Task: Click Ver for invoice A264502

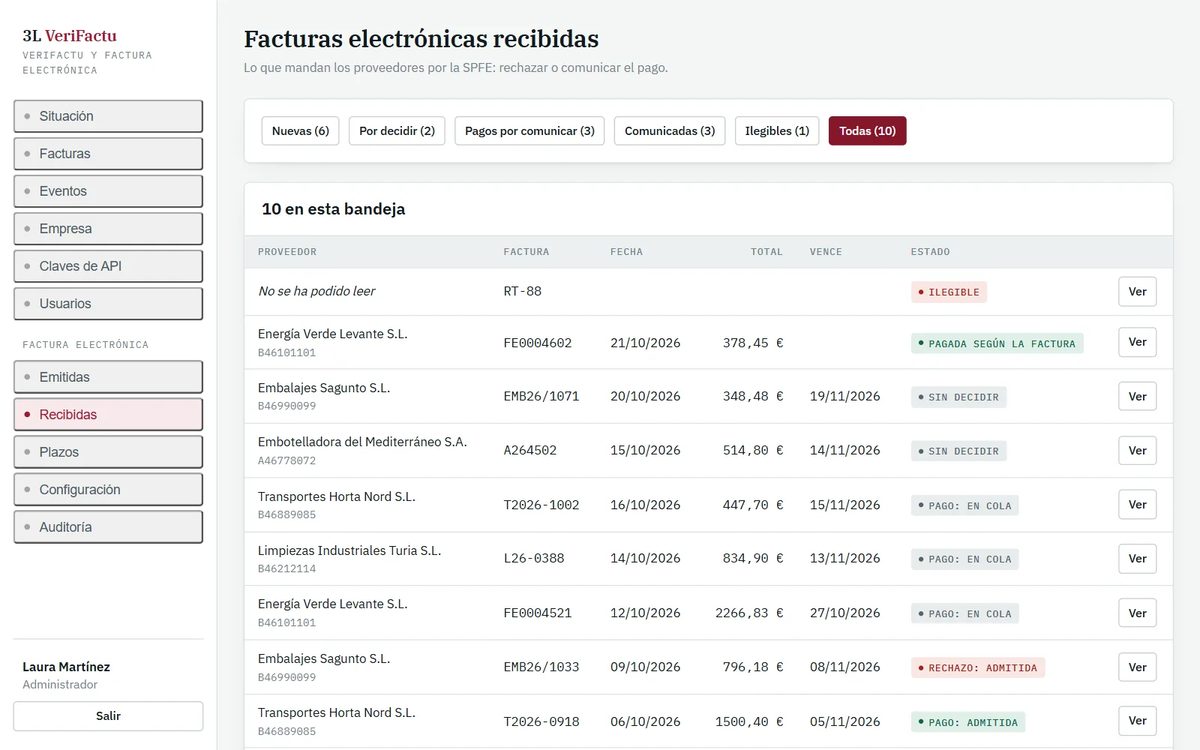Action: (1137, 450)
